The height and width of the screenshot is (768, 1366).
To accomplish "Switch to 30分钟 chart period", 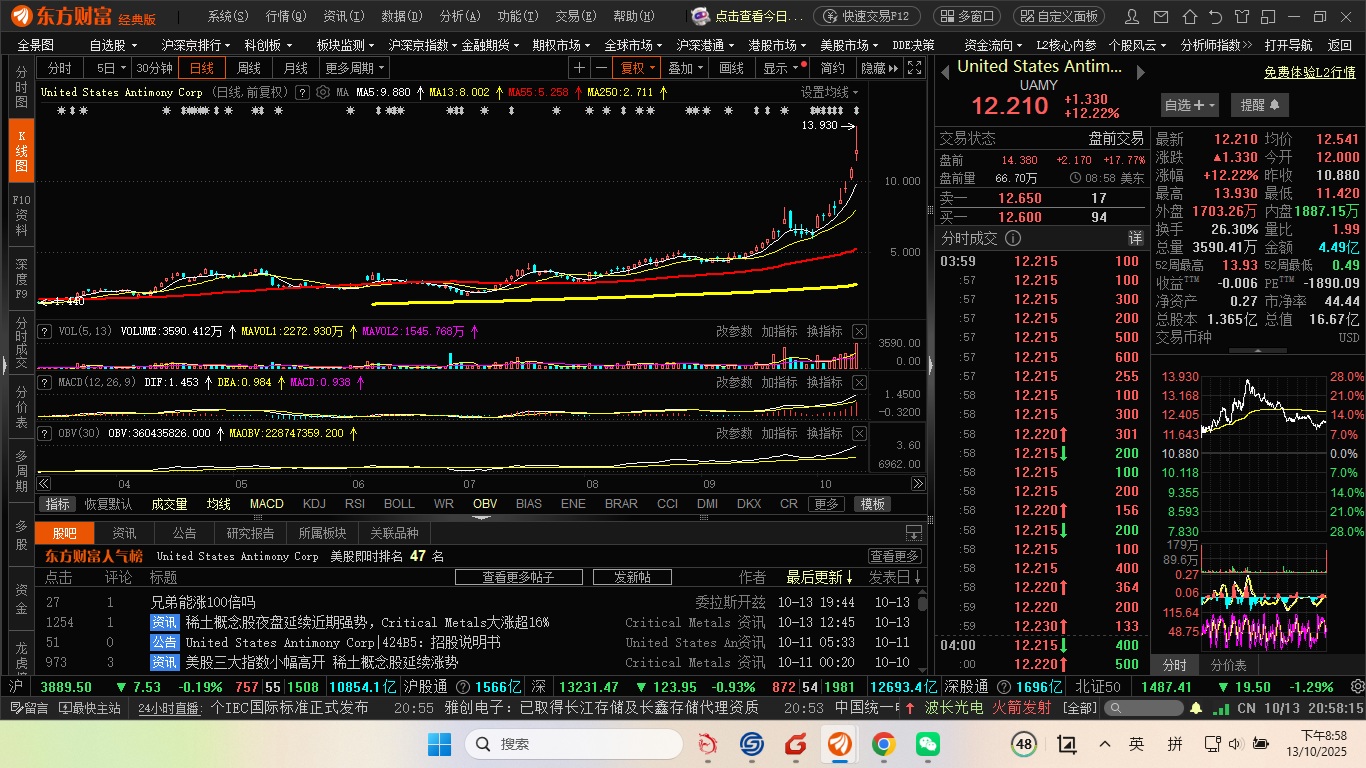I will tap(155, 68).
